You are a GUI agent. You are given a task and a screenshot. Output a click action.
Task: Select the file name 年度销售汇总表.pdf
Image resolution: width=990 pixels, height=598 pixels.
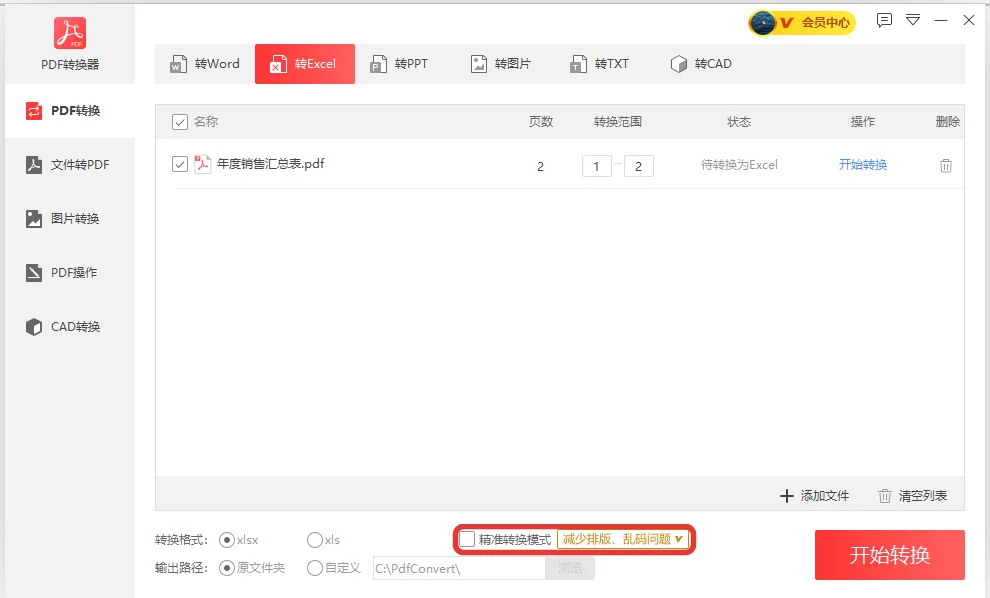270,164
